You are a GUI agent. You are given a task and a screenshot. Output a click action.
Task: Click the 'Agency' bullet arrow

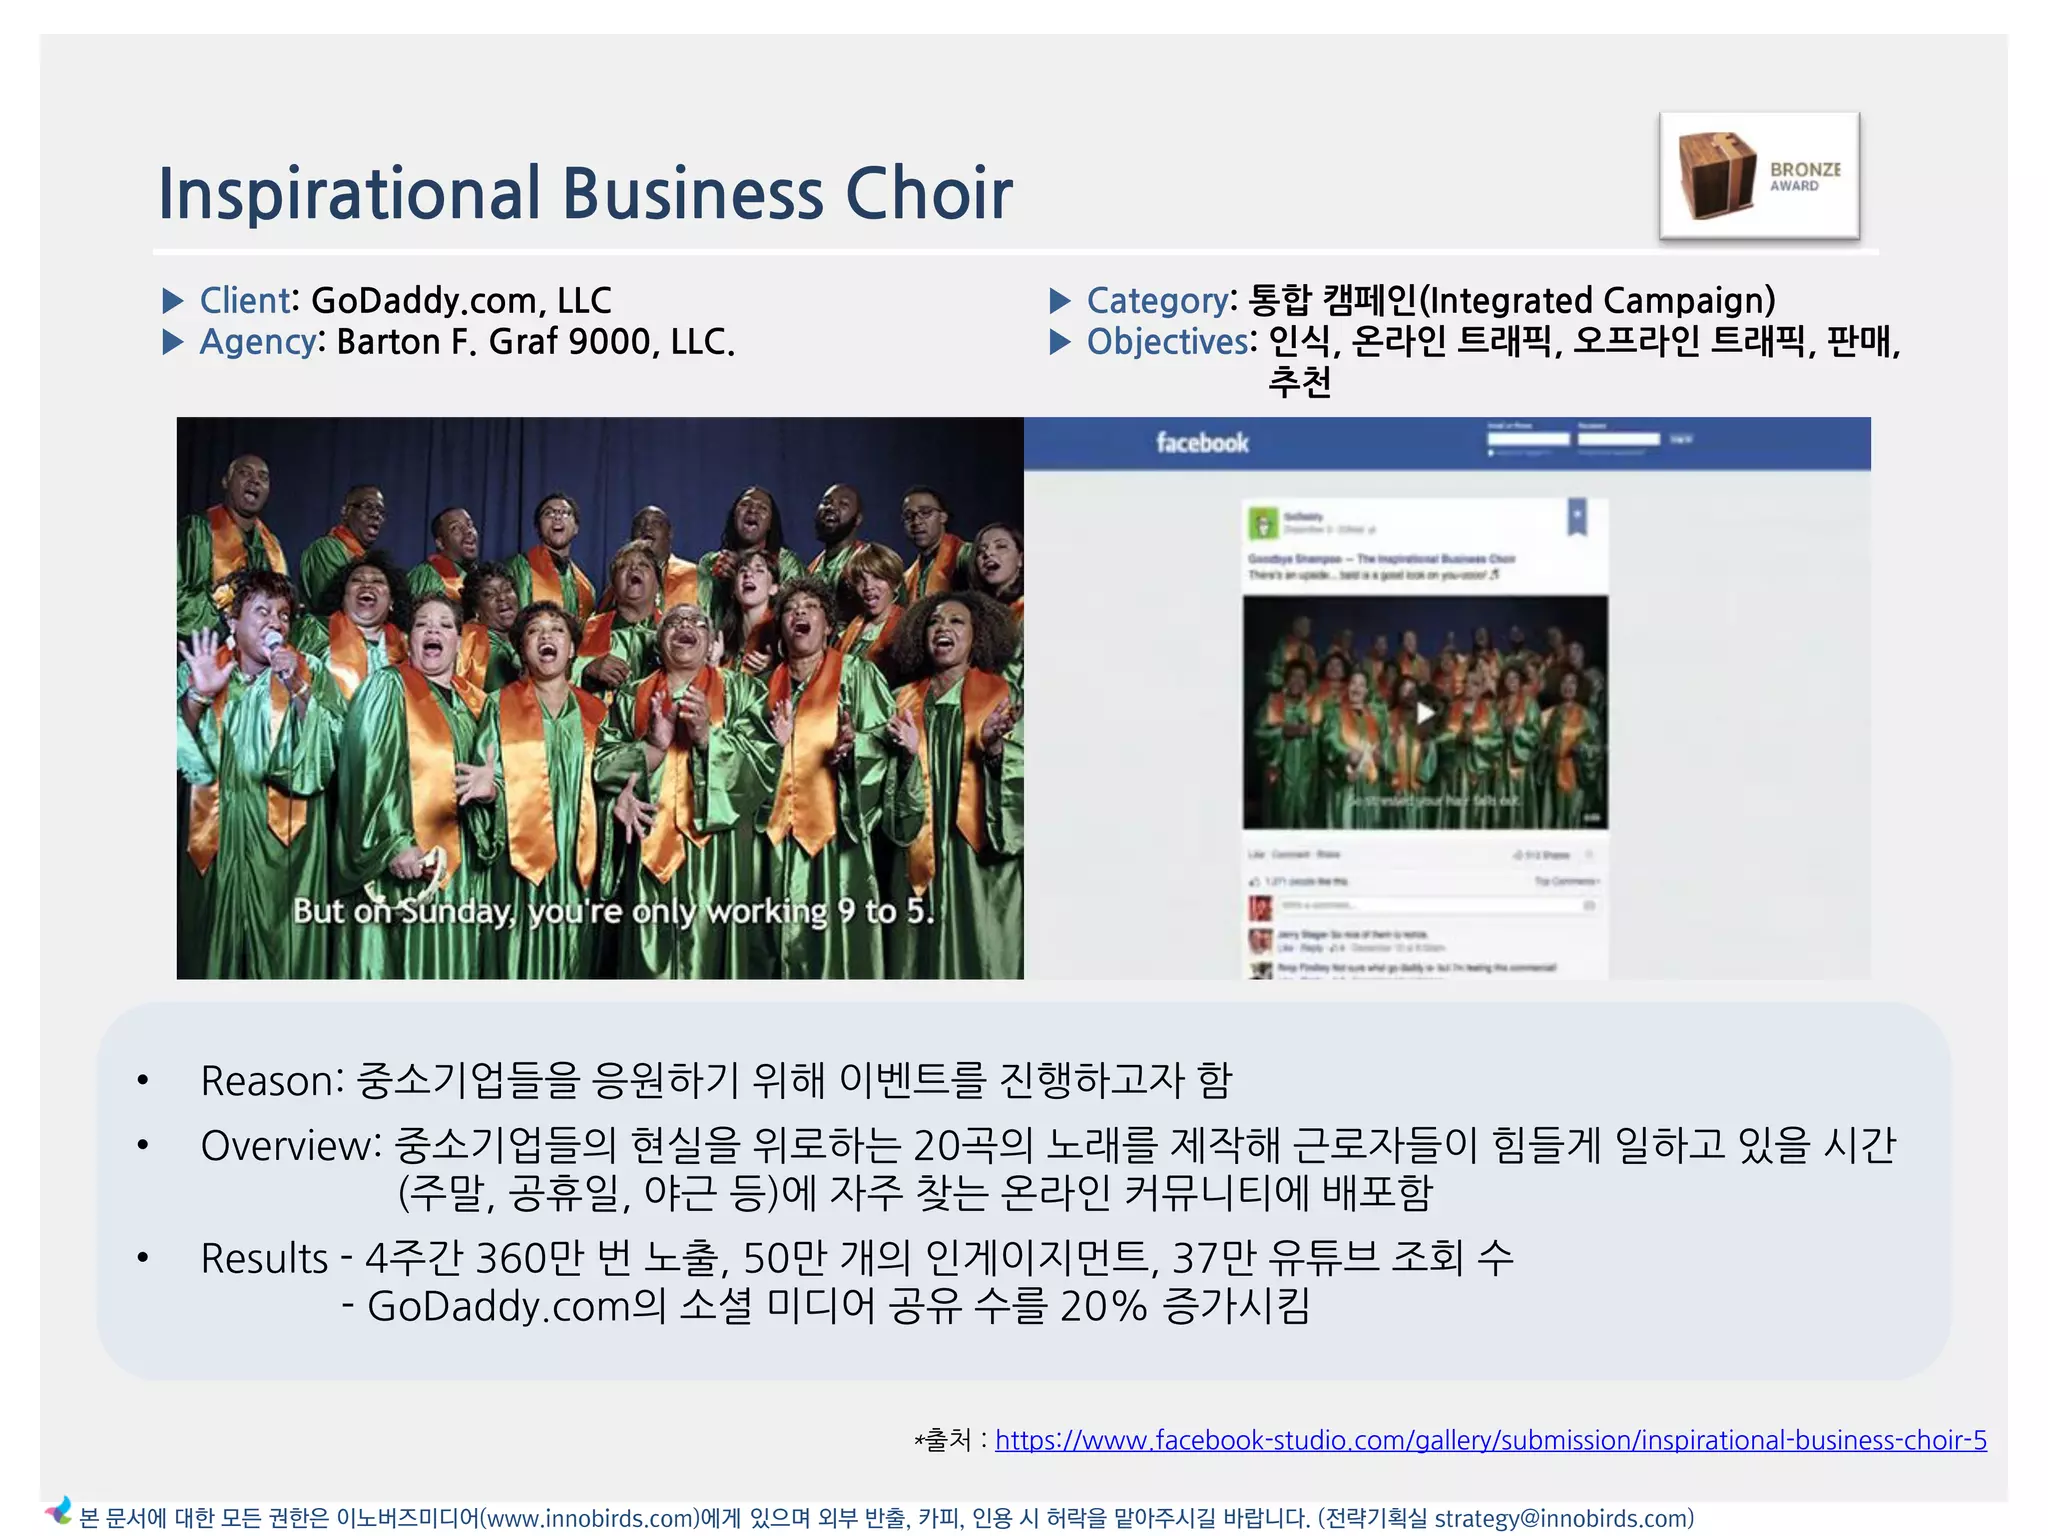[x=173, y=343]
